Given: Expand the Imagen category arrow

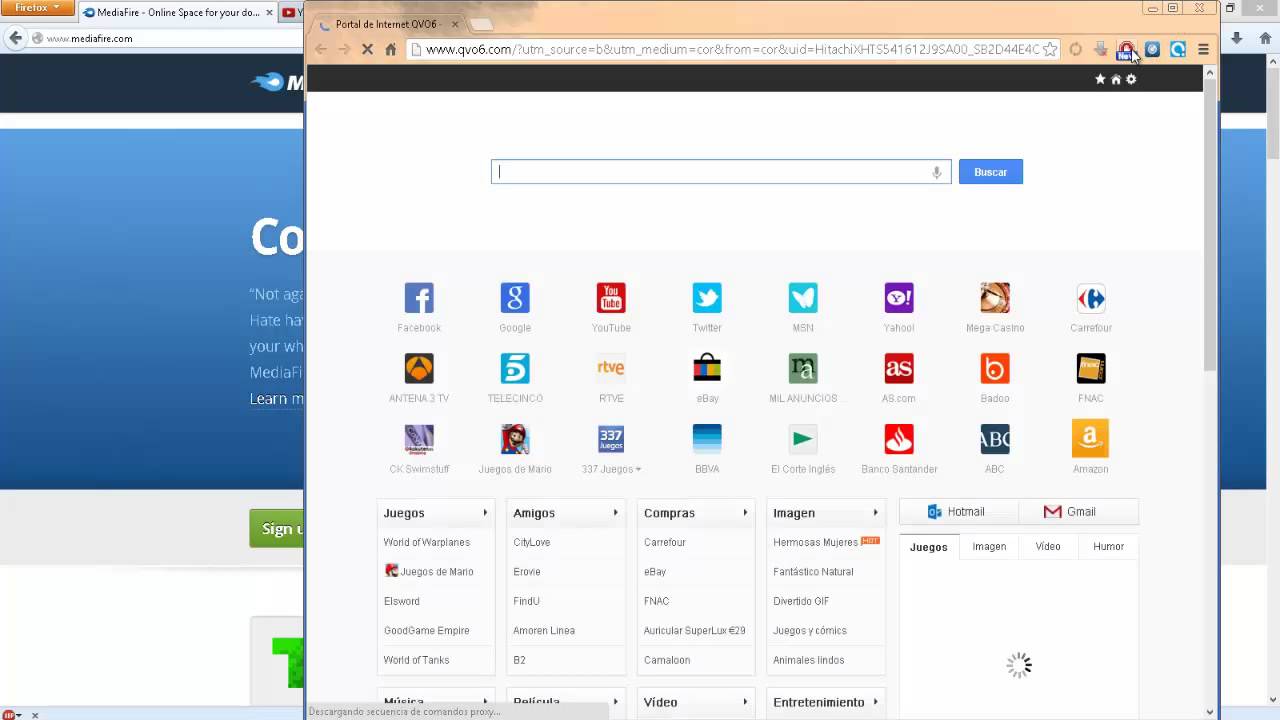Looking at the screenshot, I should point(875,513).
